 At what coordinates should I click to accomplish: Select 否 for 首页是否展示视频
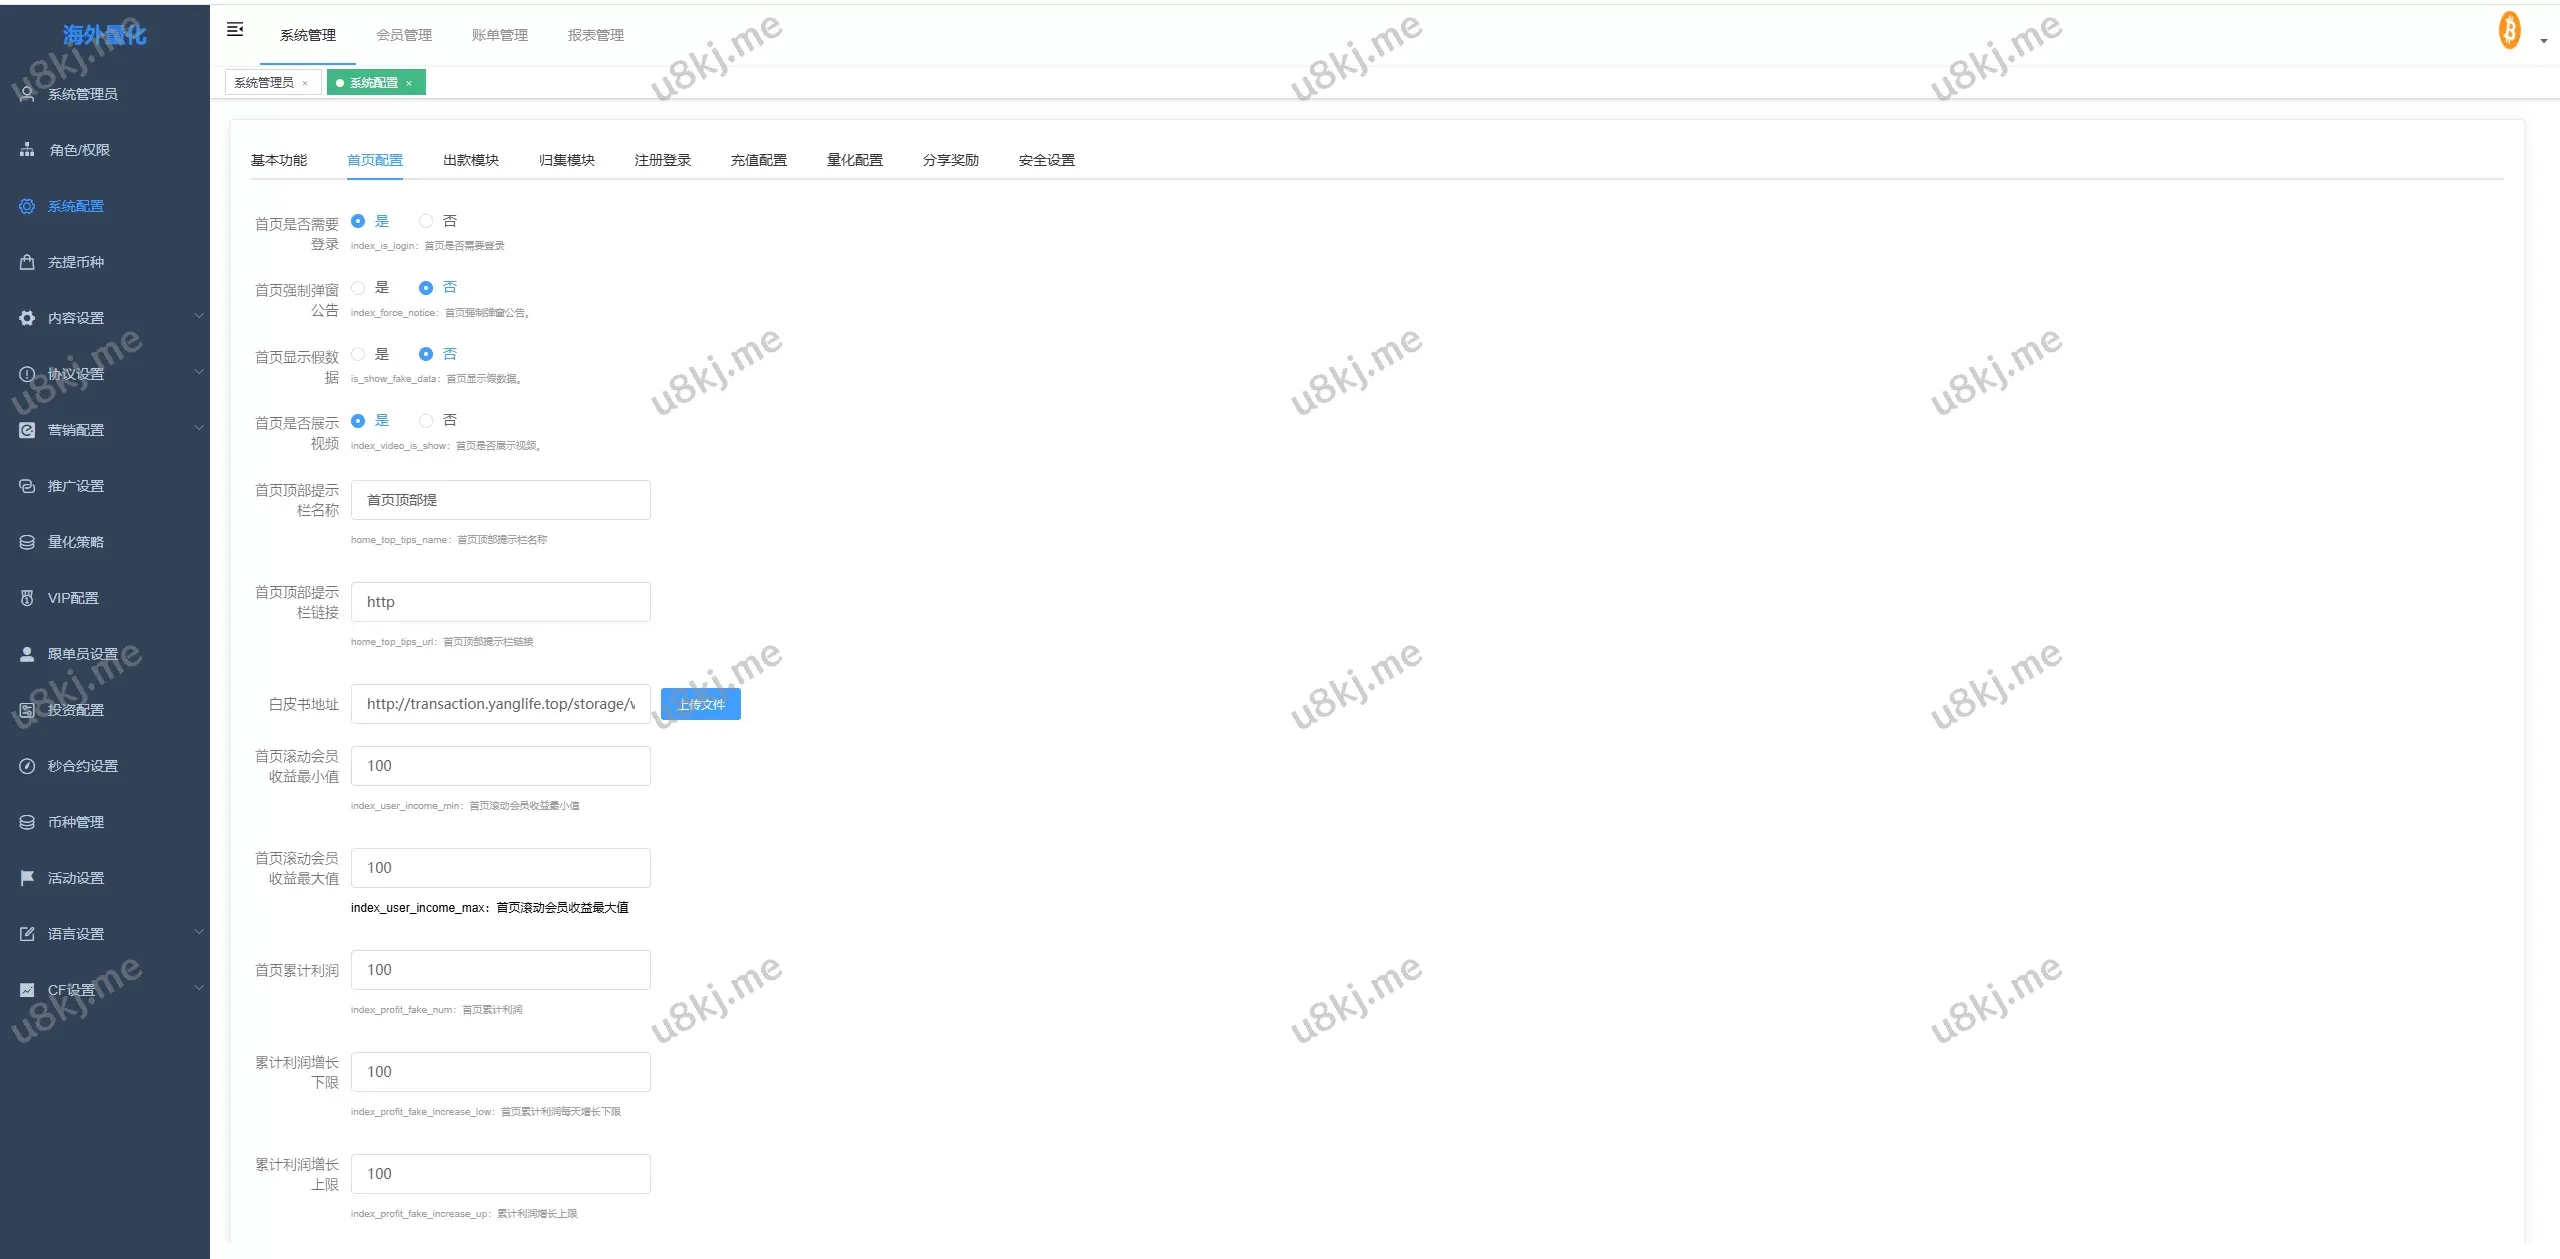[x=427, y=421]
